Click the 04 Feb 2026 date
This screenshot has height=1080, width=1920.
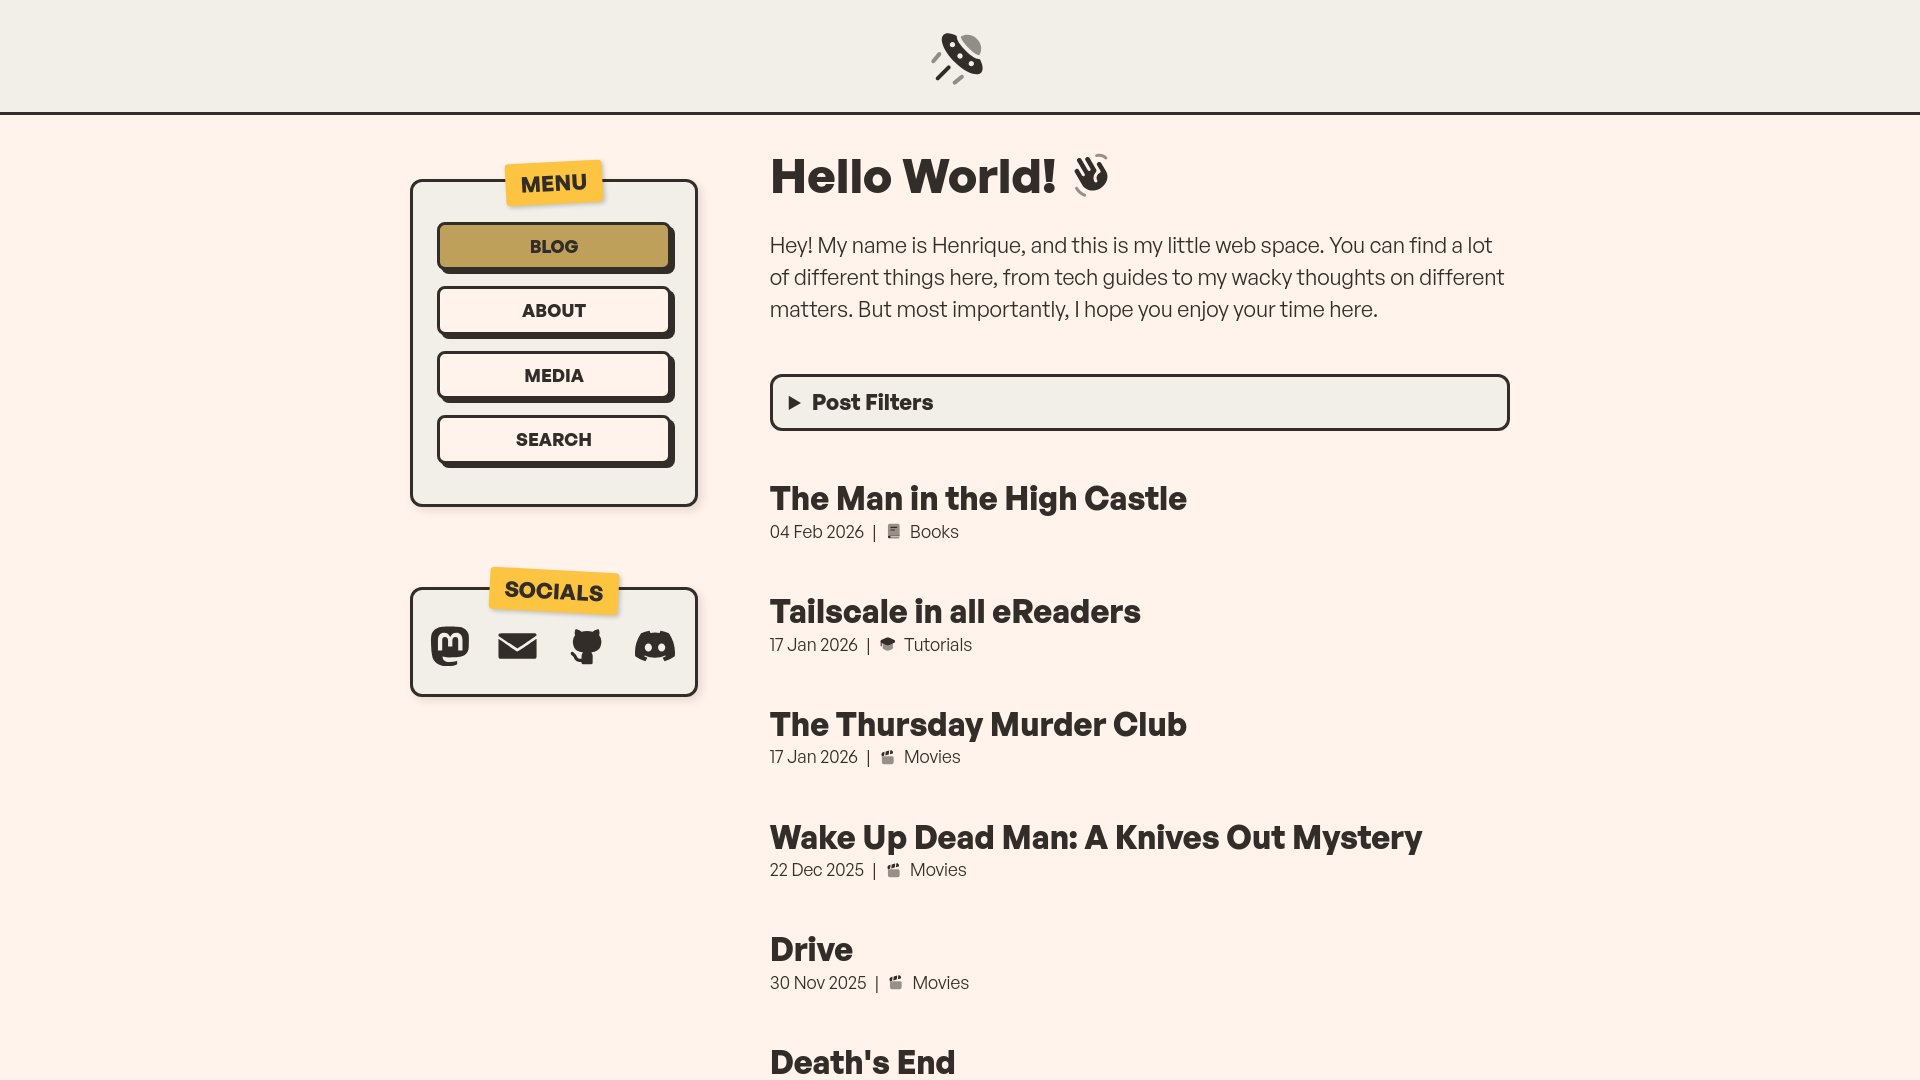pyautogui.click(x=817, y=532)
